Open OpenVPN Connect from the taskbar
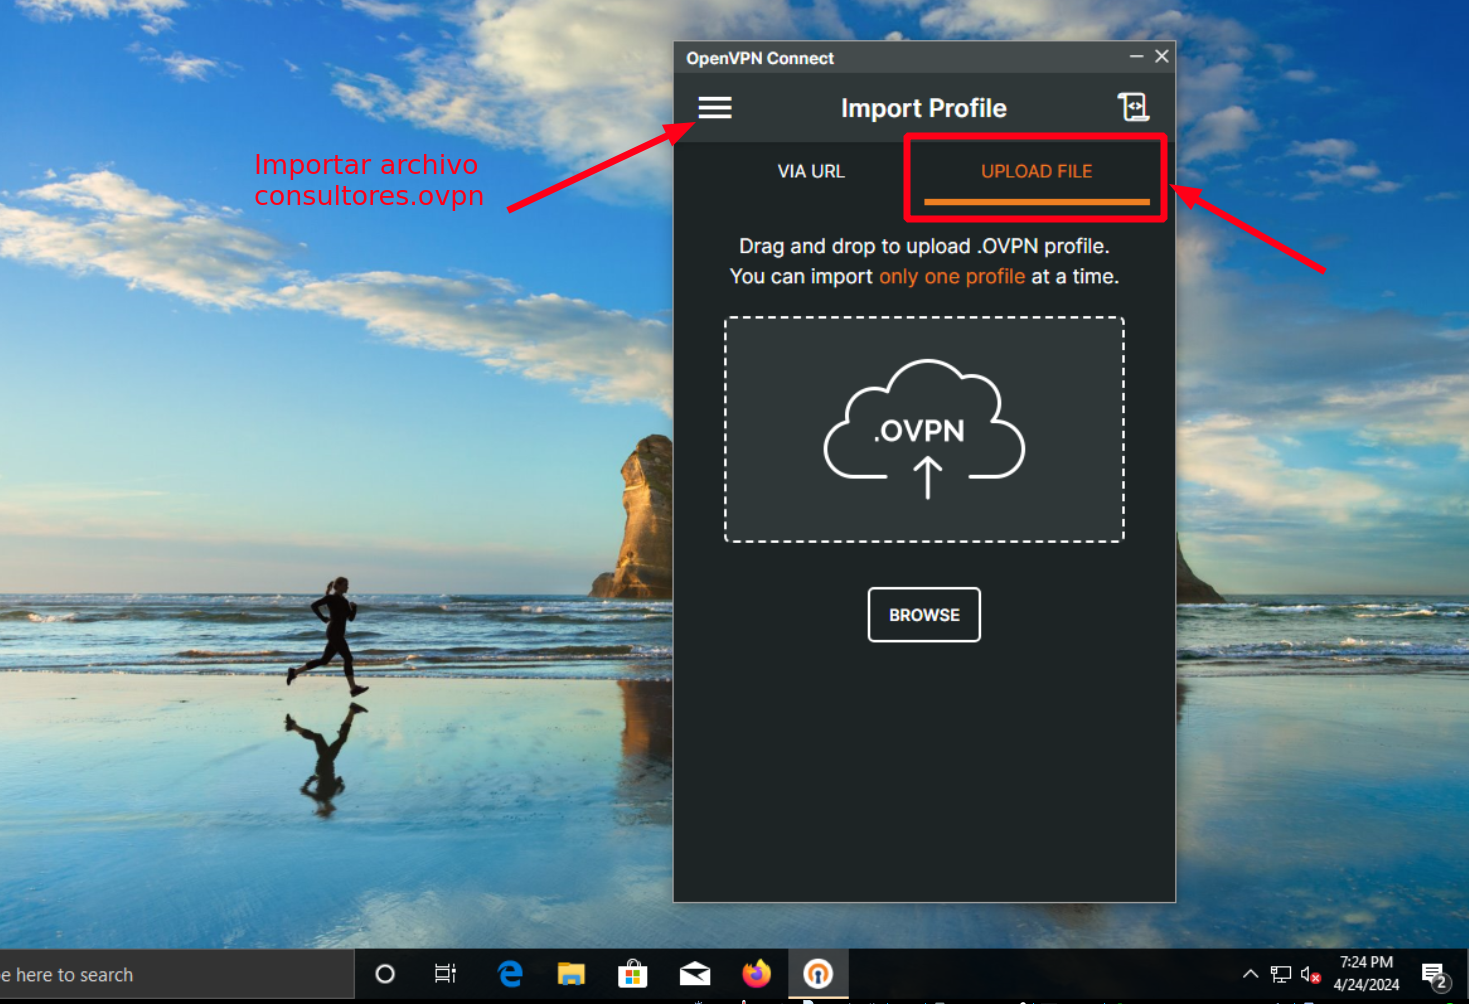Viewport: 1469px width, 1004px height. click(x=817, y=973)
